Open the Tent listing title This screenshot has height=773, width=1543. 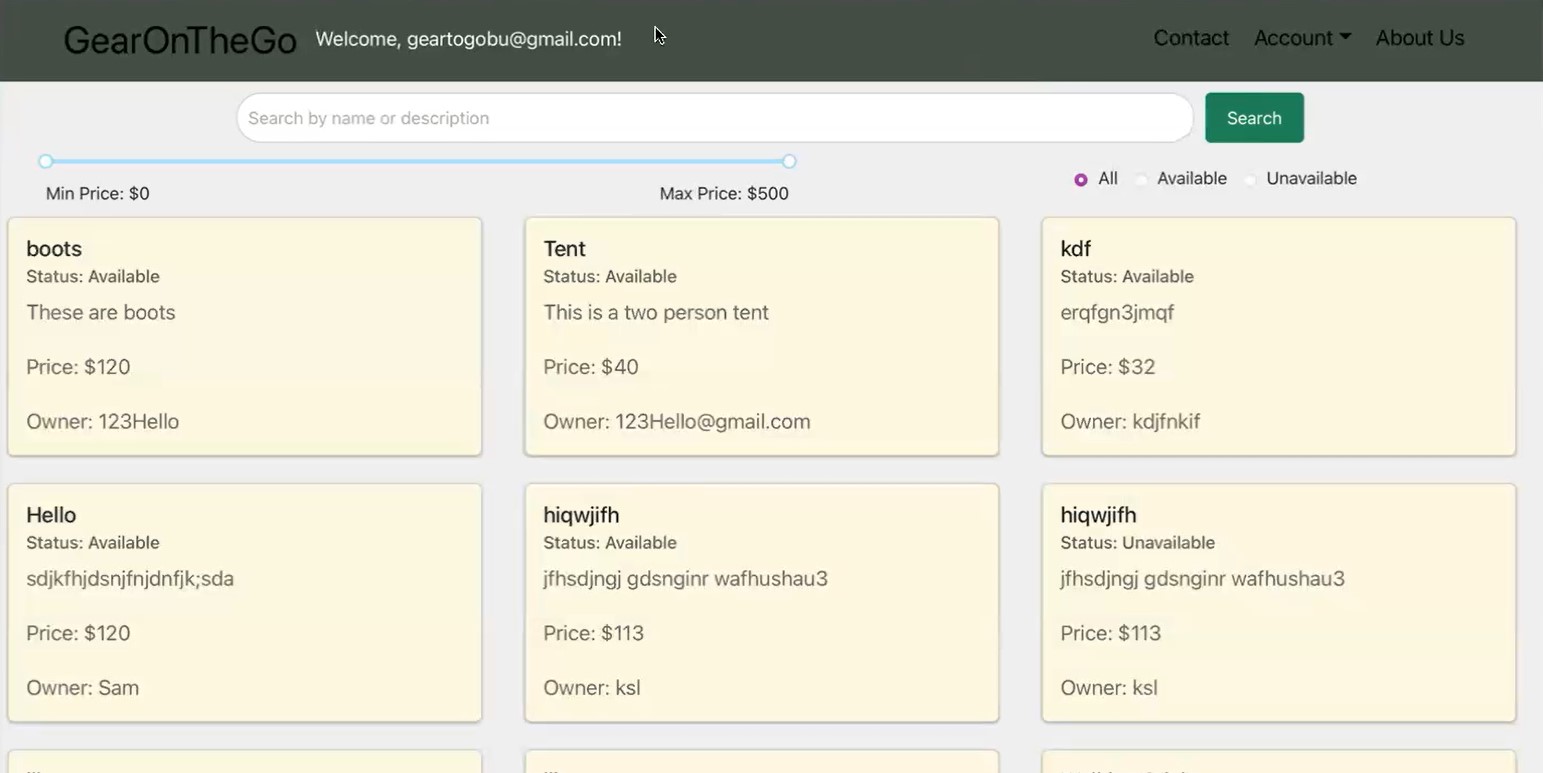pos(564,248)
